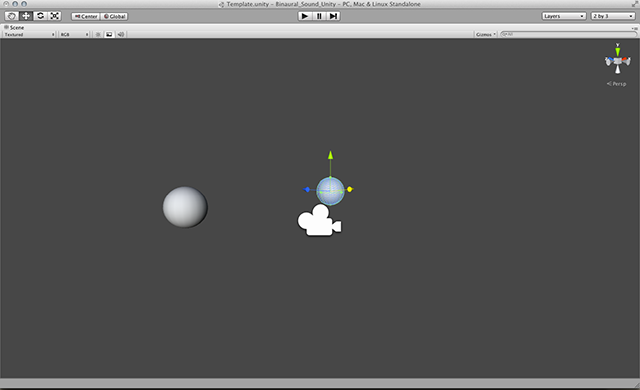This screenshot has width=640, height=390.
Task: Toggle the Center pivot button
Action: coord(85,16)
